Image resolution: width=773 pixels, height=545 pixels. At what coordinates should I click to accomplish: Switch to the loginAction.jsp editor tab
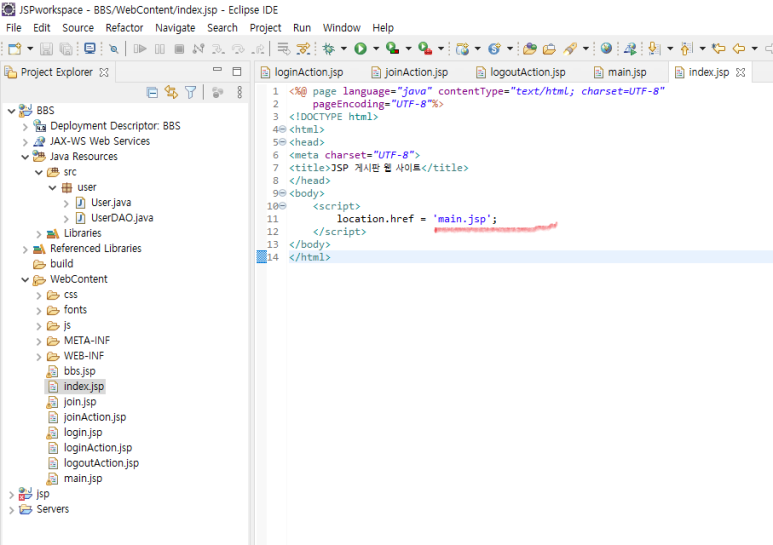coord(302,72)
